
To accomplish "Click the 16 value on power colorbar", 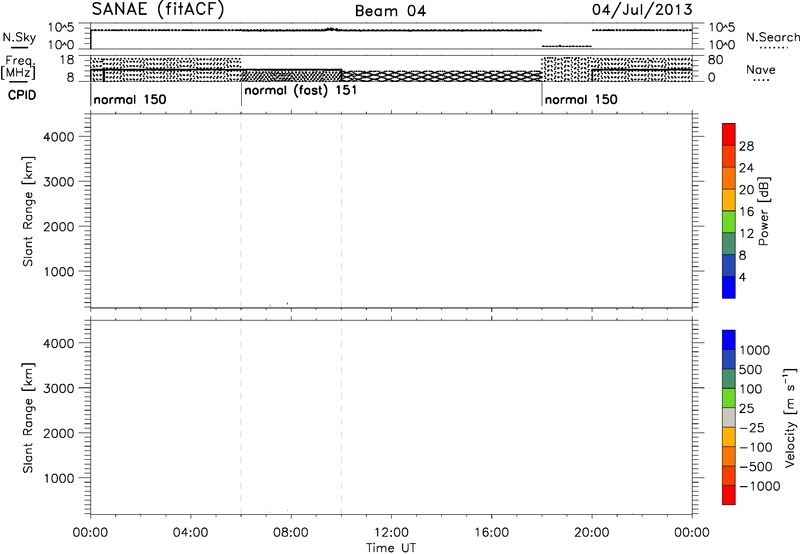I will click(746, 212).
